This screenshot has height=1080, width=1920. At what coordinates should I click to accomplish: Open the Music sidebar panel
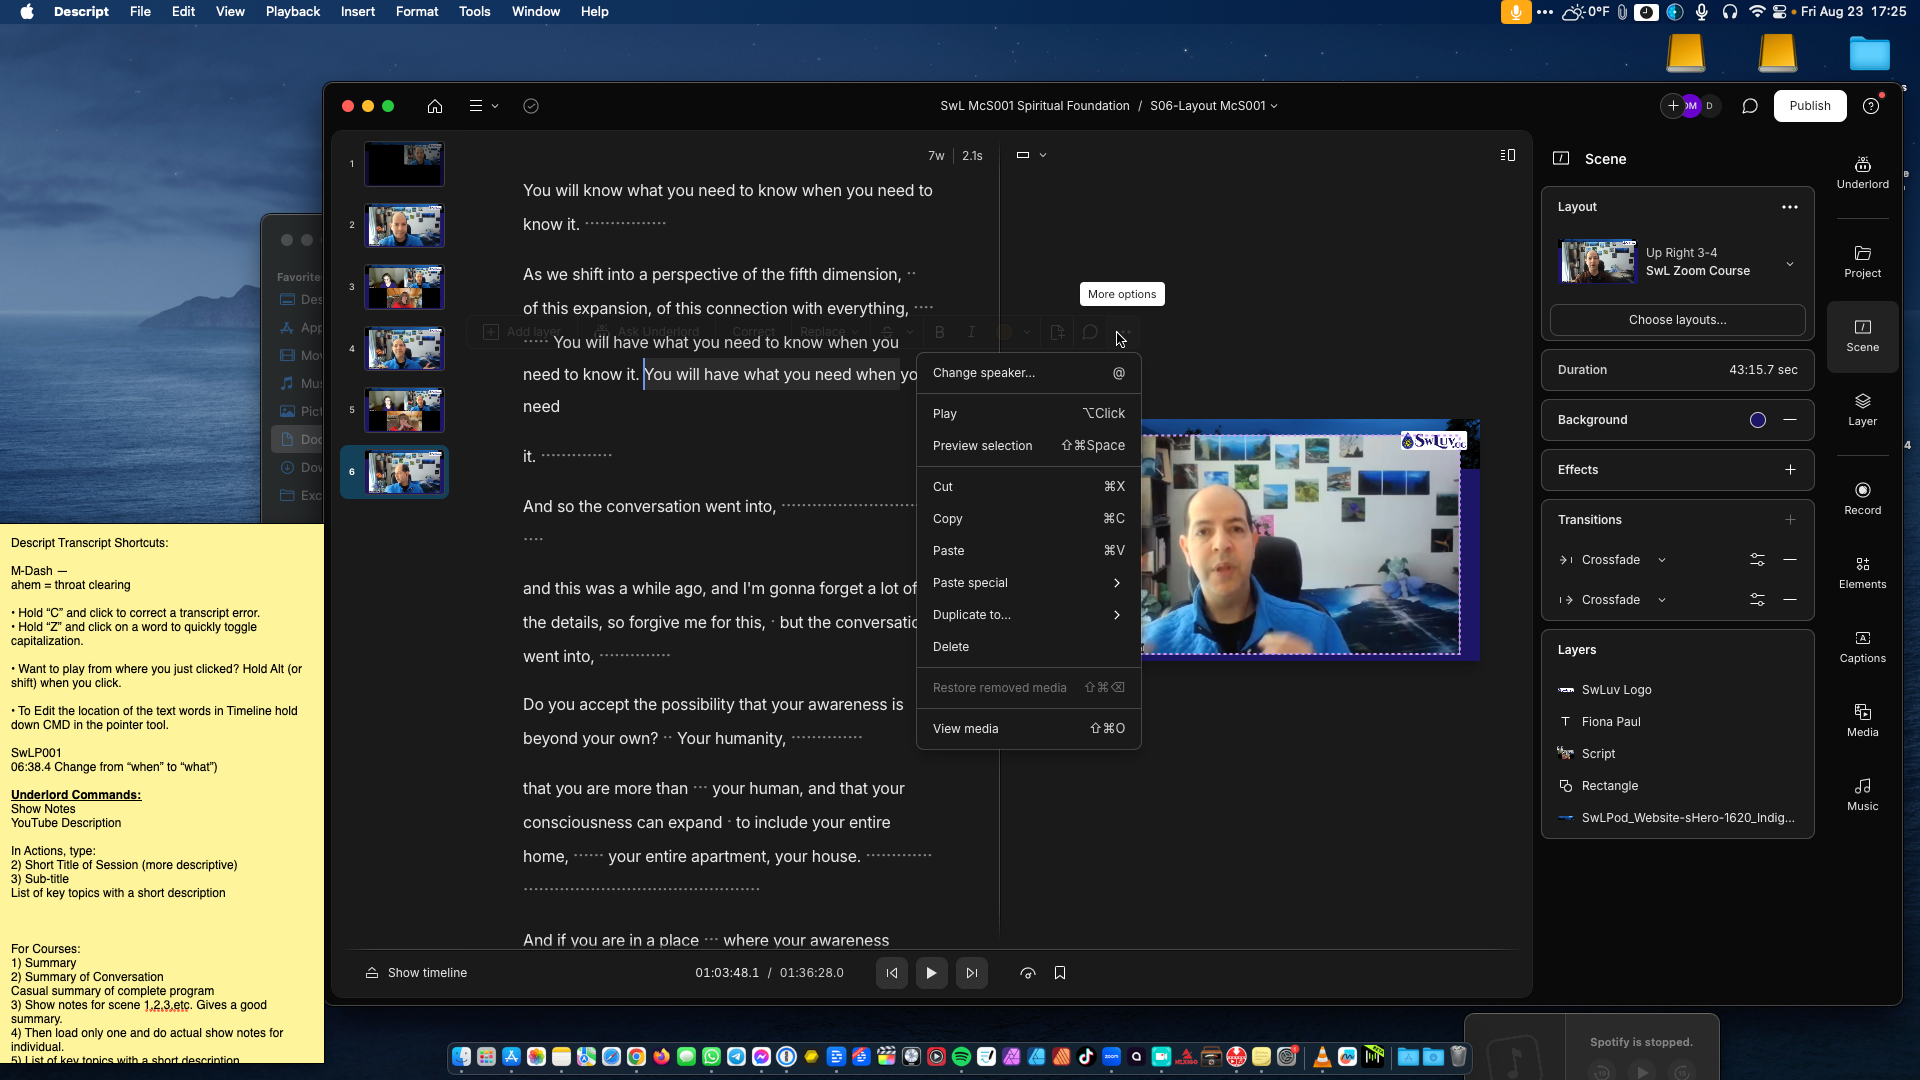point(1862,794)
